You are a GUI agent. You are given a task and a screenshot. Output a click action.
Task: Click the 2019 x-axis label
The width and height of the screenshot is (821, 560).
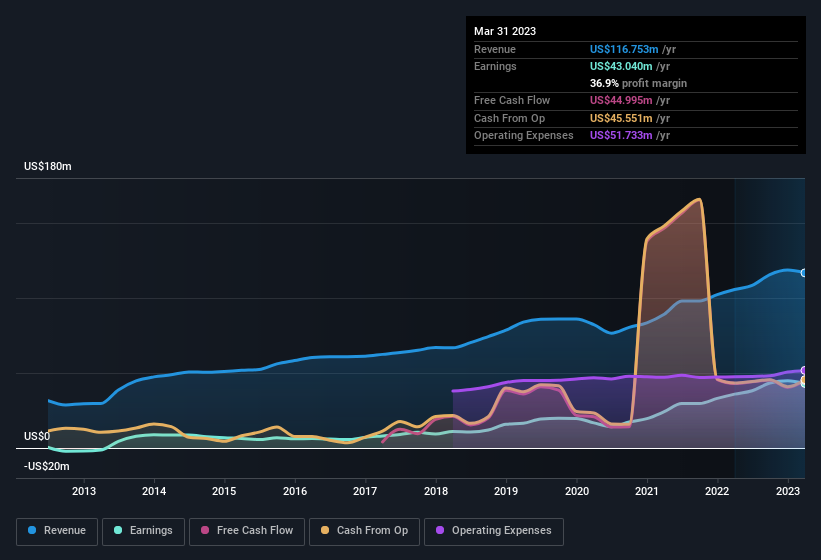pos(506,491)
